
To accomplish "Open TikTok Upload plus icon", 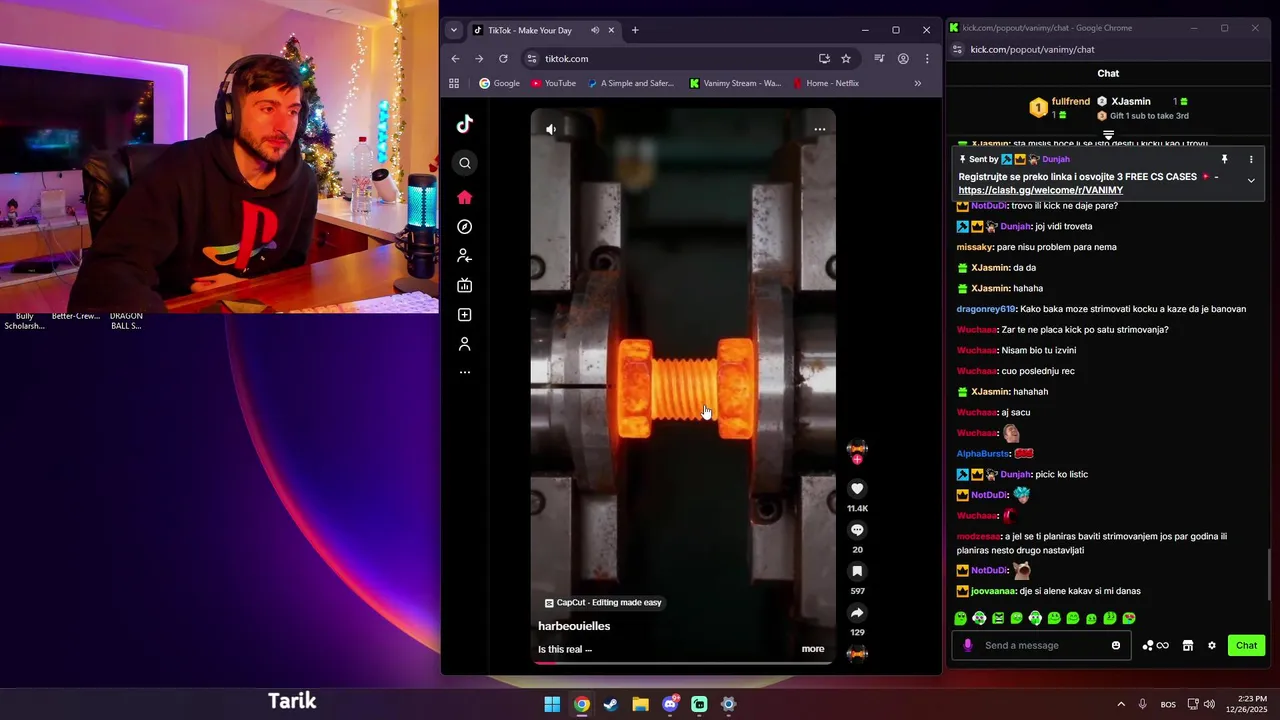I will pyautogui.click(x=465, y=315).
